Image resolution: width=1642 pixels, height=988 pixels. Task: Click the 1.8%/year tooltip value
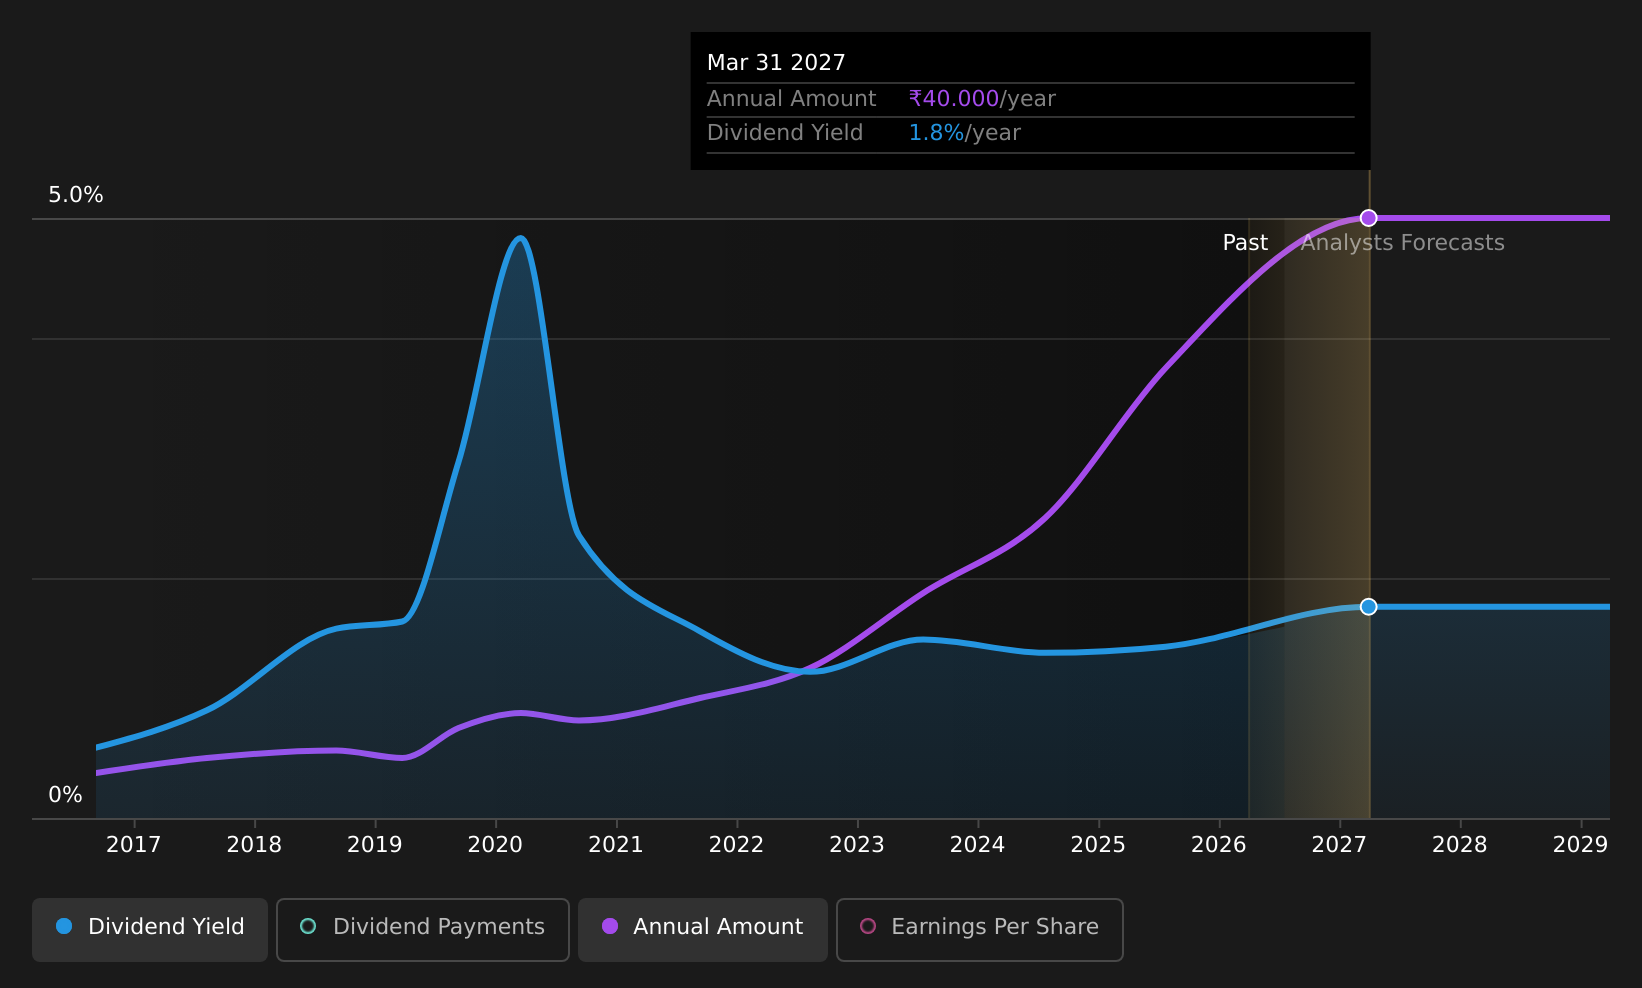click(964, 133)
